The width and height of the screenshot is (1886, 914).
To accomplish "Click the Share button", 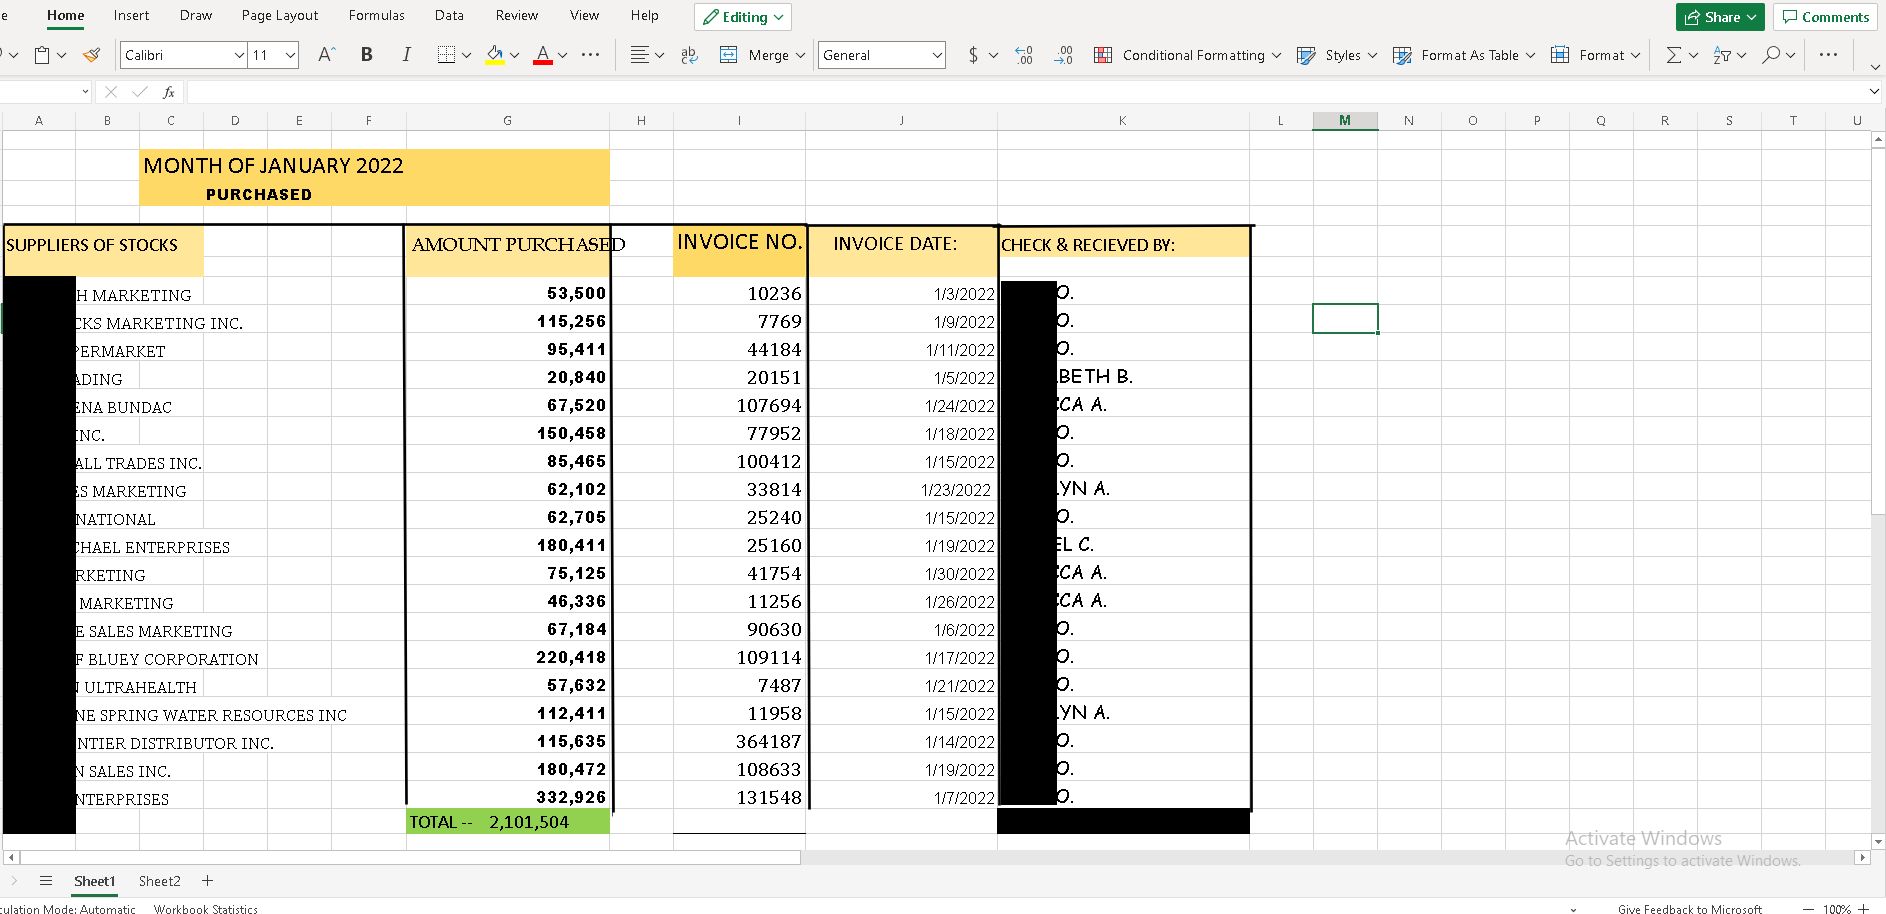I will (x=1720, y=17).
